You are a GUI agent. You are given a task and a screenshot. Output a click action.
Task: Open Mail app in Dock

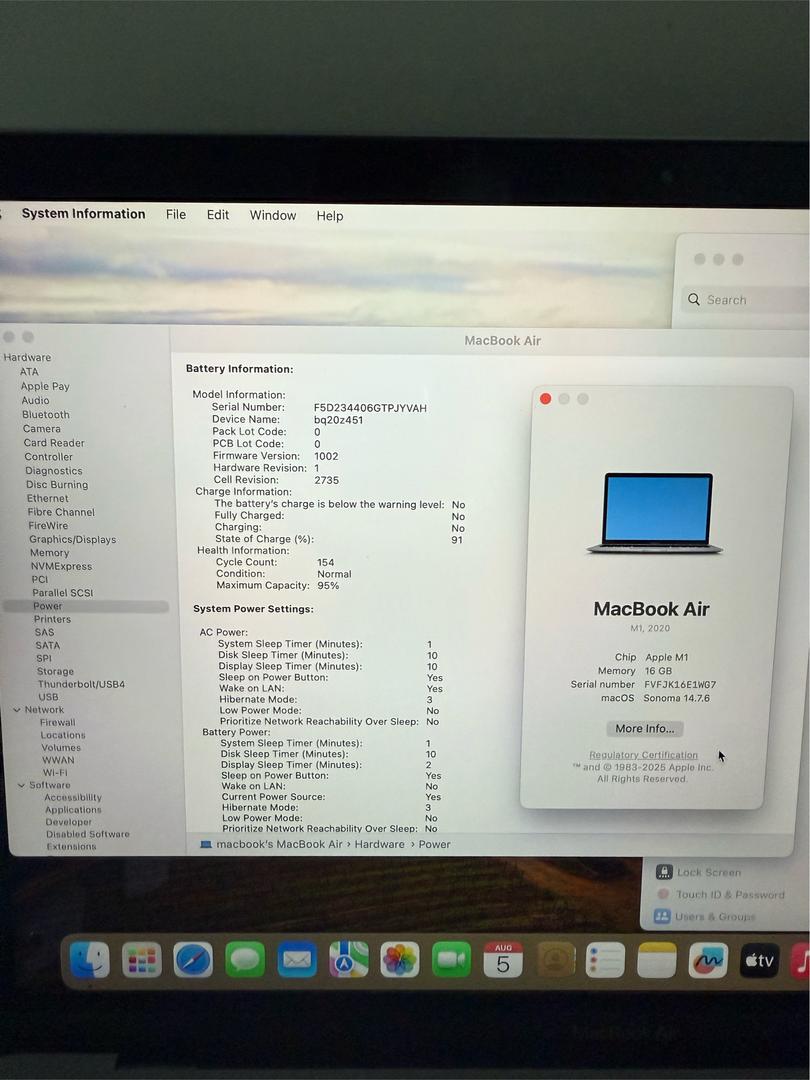coord(297,959)
